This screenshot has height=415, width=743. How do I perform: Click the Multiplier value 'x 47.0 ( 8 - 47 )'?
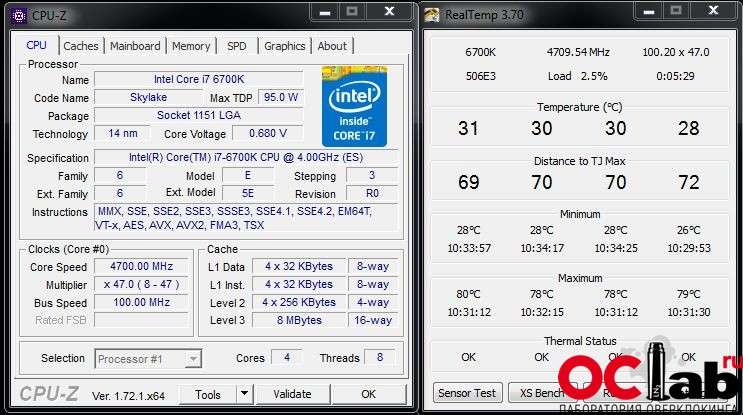[141, 284]
